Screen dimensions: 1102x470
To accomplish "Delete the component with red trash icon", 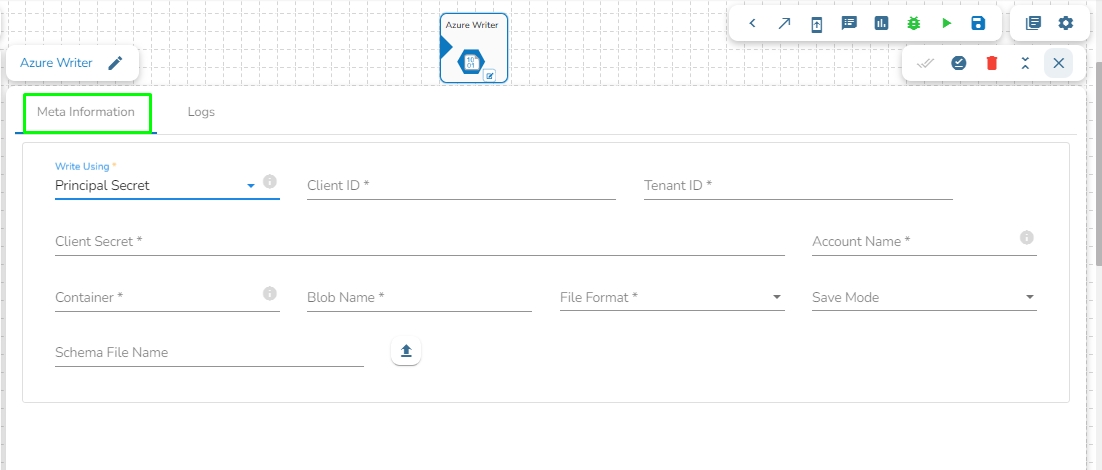I will coord(992,63).
